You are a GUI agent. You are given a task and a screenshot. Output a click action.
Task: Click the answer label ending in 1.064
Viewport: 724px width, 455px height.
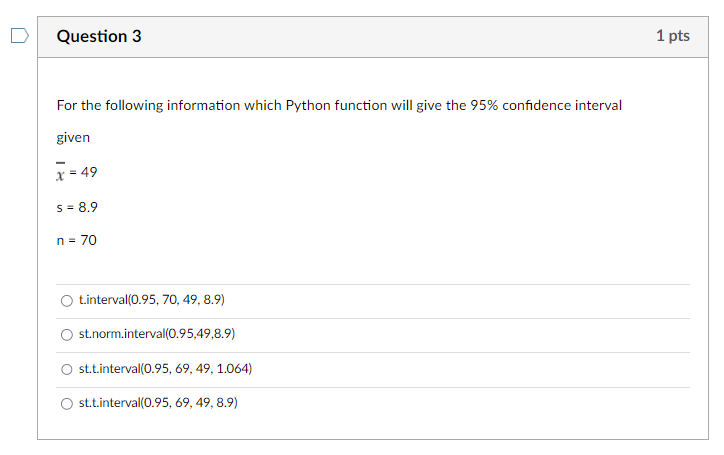point(164,369)
